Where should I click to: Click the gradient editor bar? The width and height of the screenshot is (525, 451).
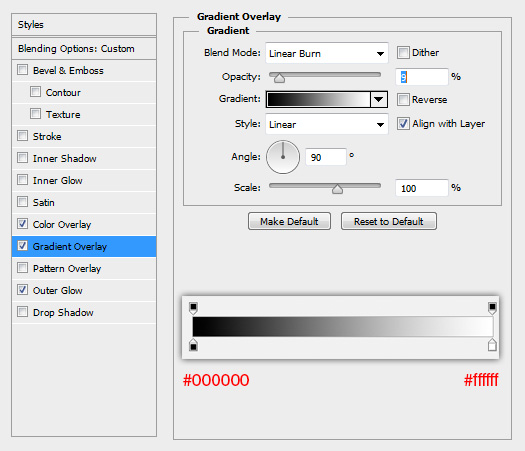[343, 326]
